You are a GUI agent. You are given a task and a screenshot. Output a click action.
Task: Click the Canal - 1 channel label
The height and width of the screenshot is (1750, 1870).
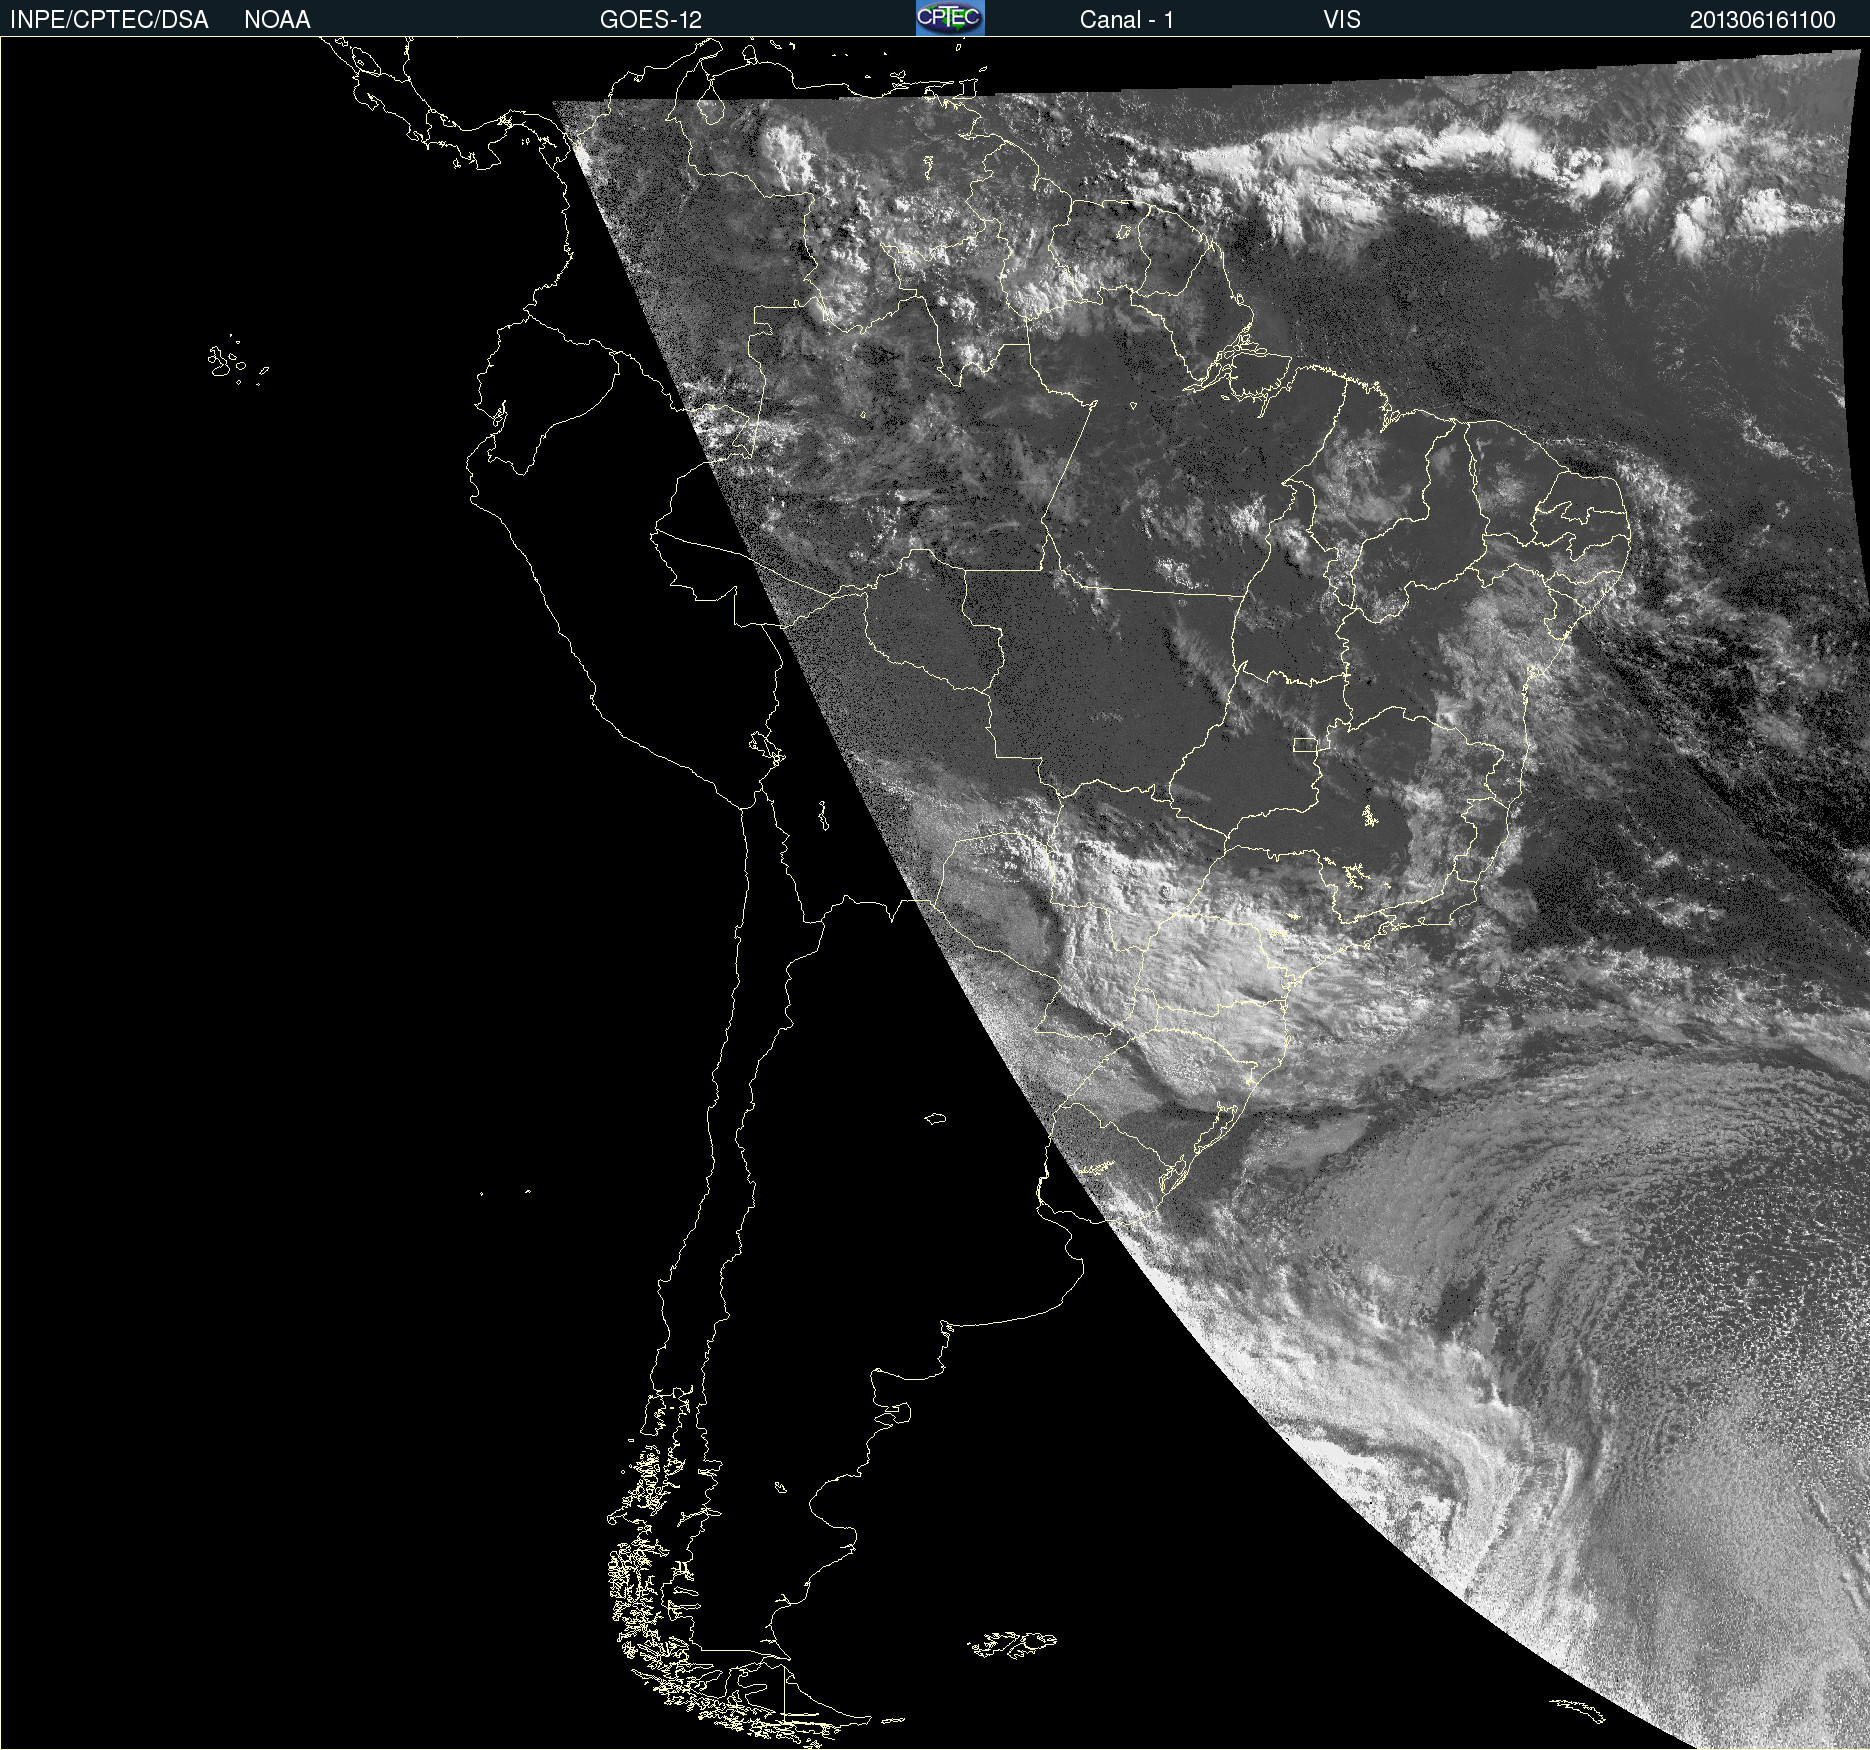tap(1127, 20)
